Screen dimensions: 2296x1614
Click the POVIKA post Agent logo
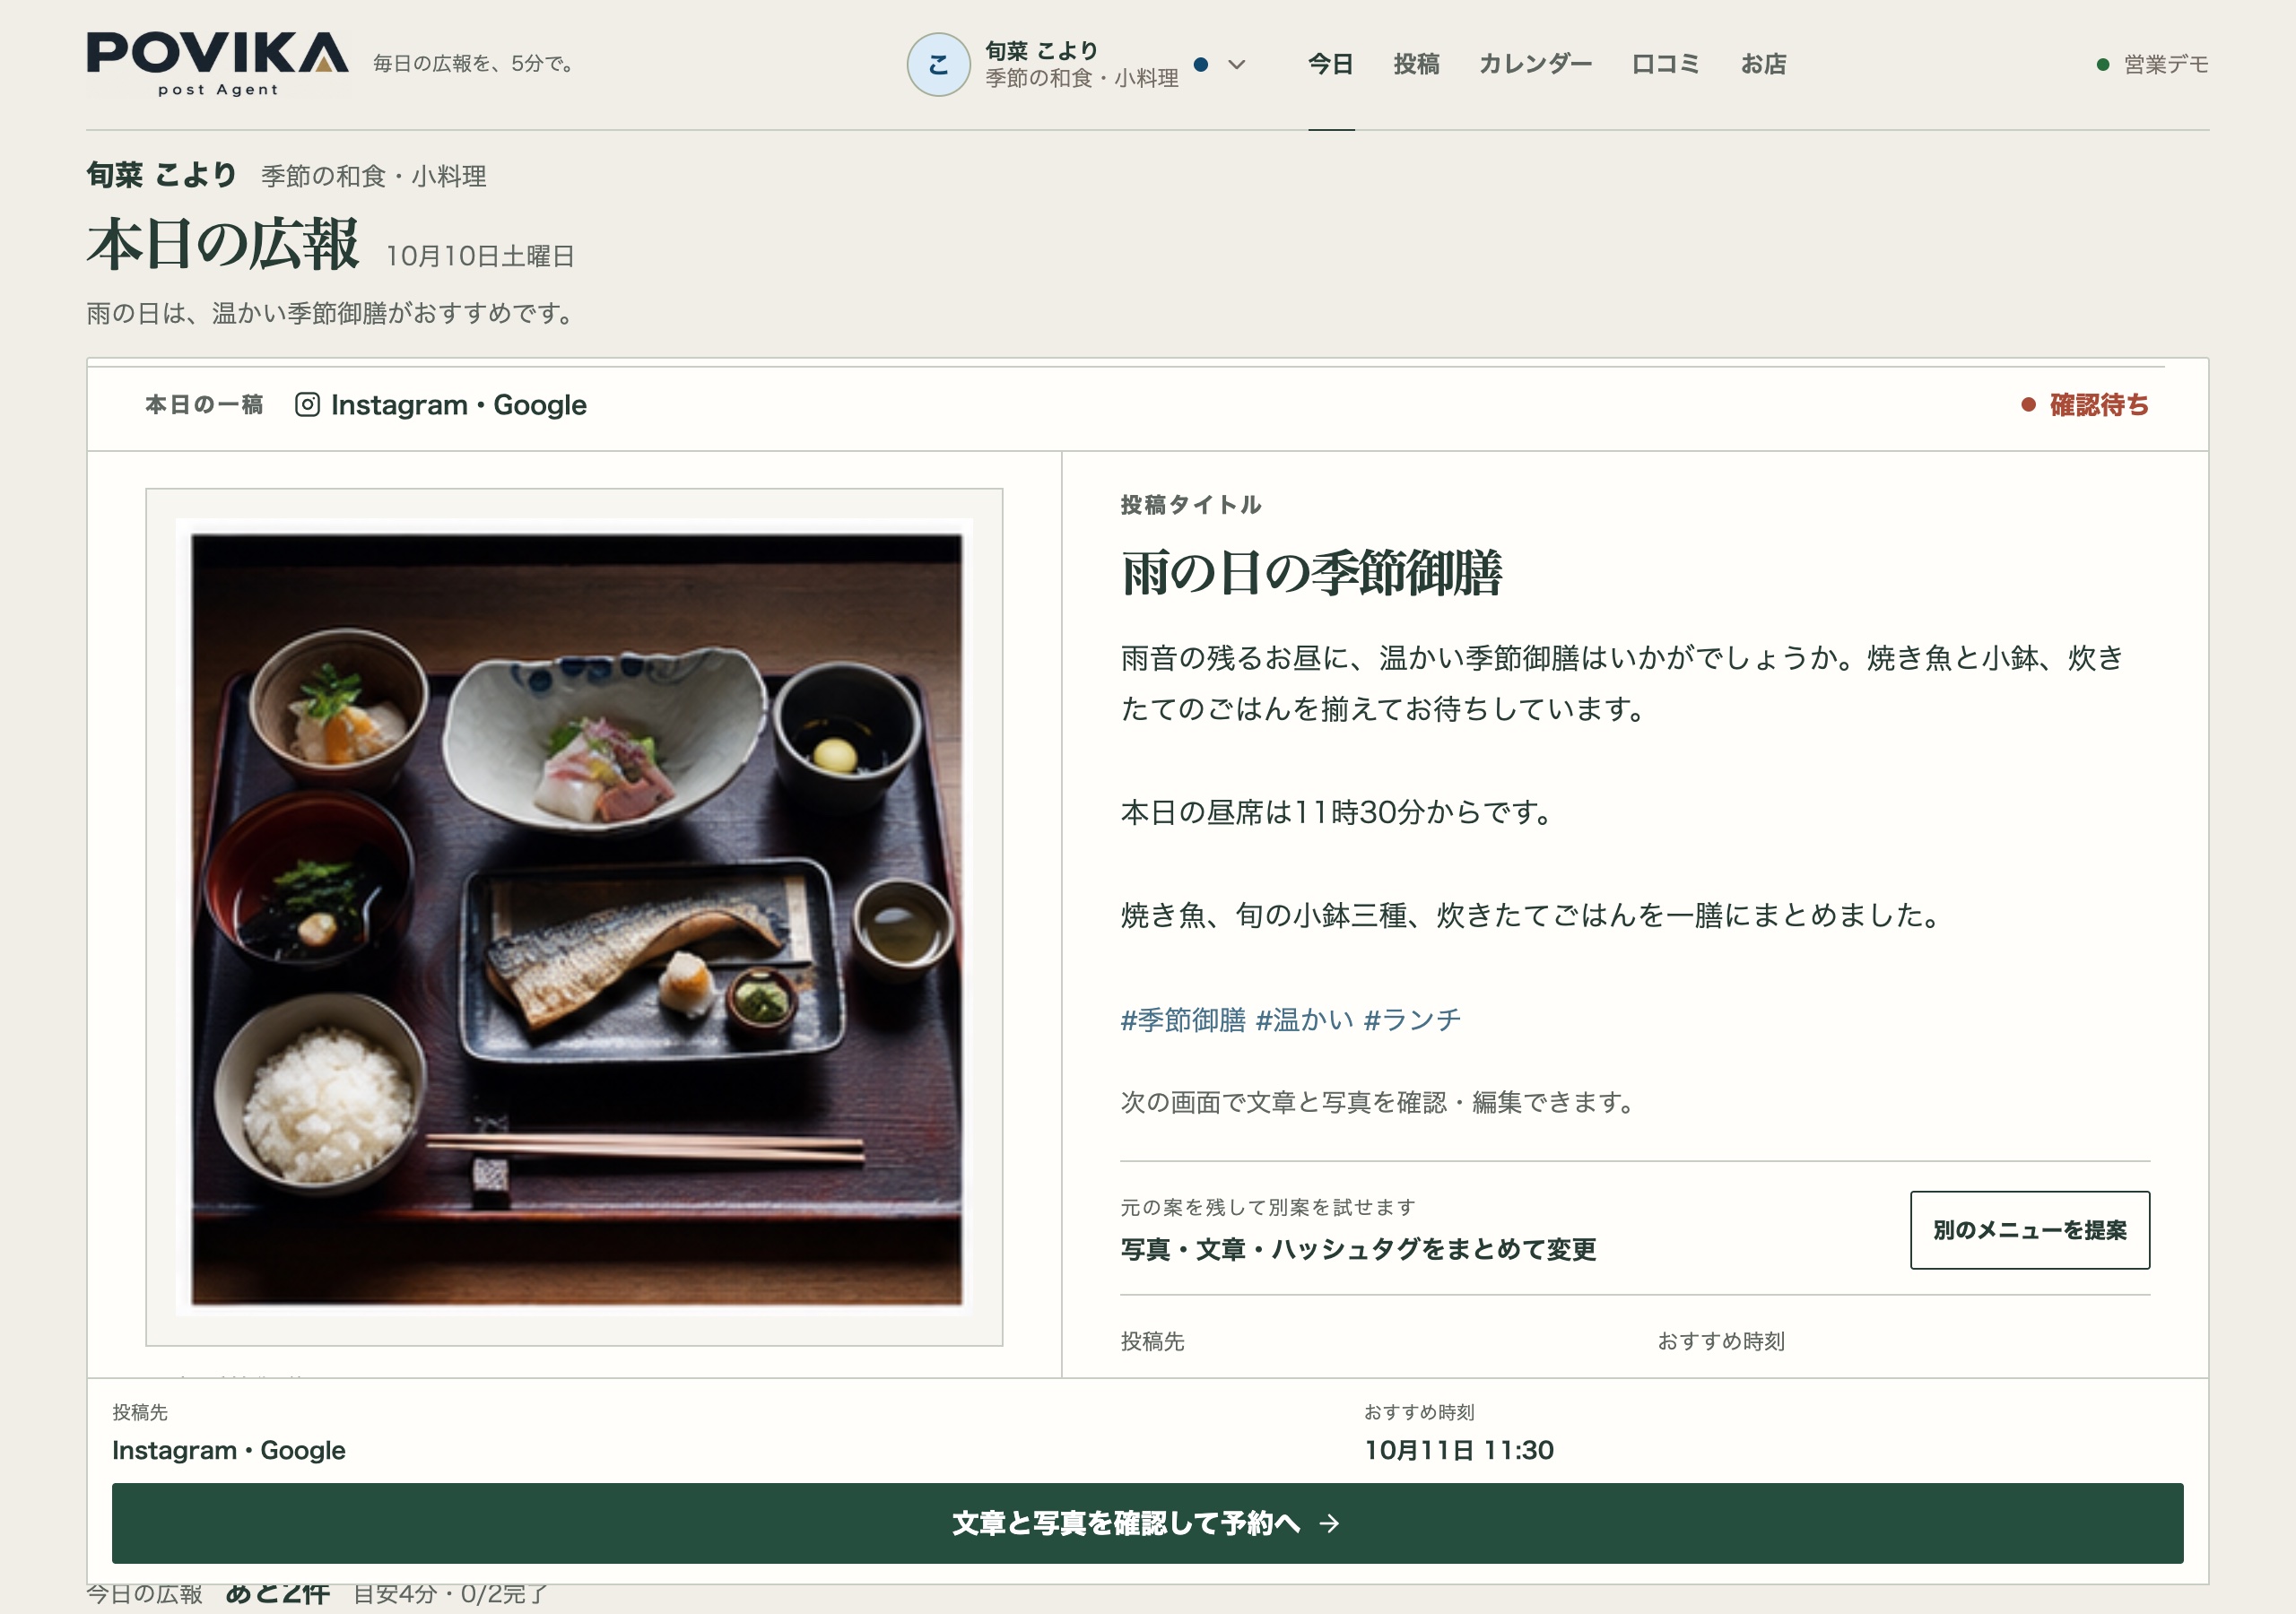coord(217,64)
